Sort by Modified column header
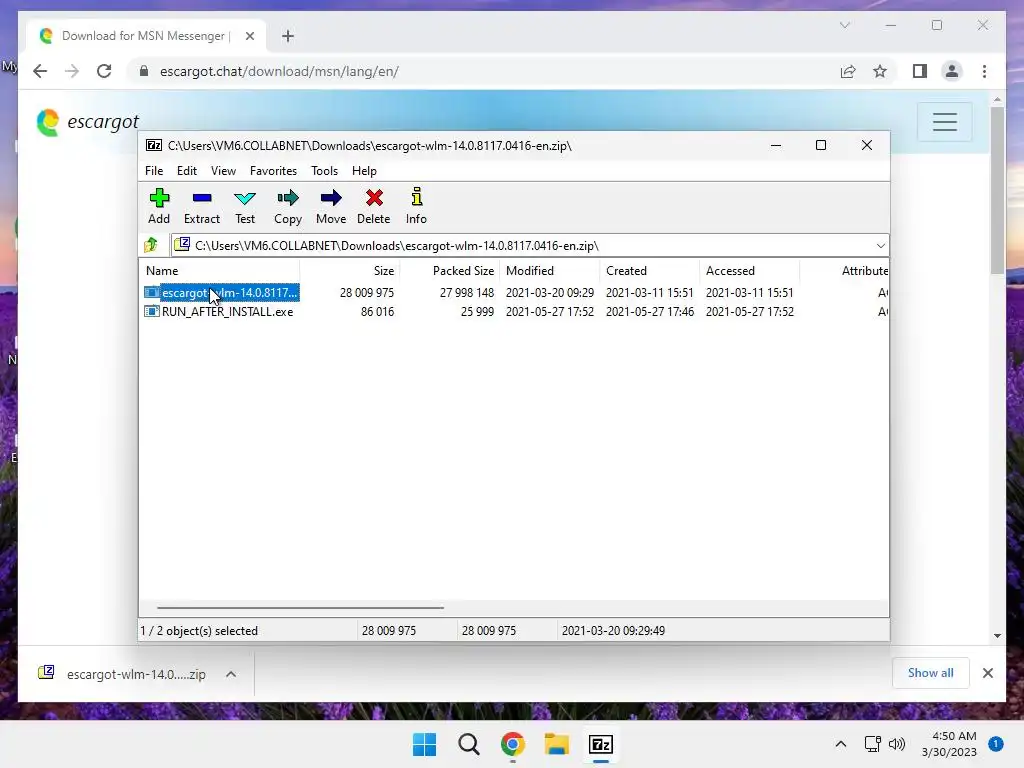The height and width of the screenshot is (768, 1024). click(x=549, y=270)
